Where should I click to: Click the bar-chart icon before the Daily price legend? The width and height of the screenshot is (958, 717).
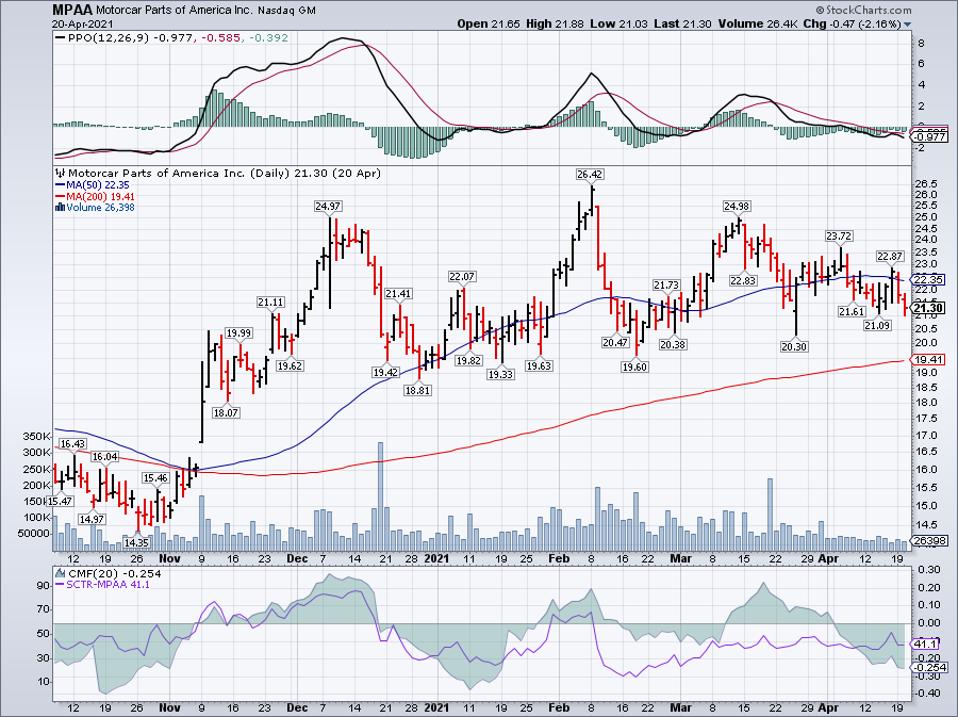click(60, 173)
